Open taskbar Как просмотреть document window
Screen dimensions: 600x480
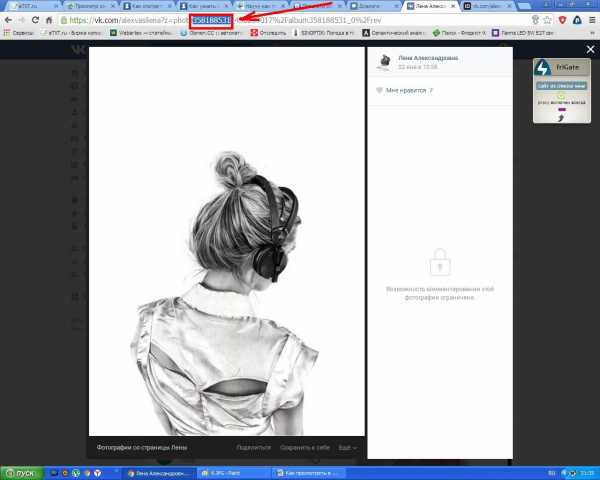[309, 473]
